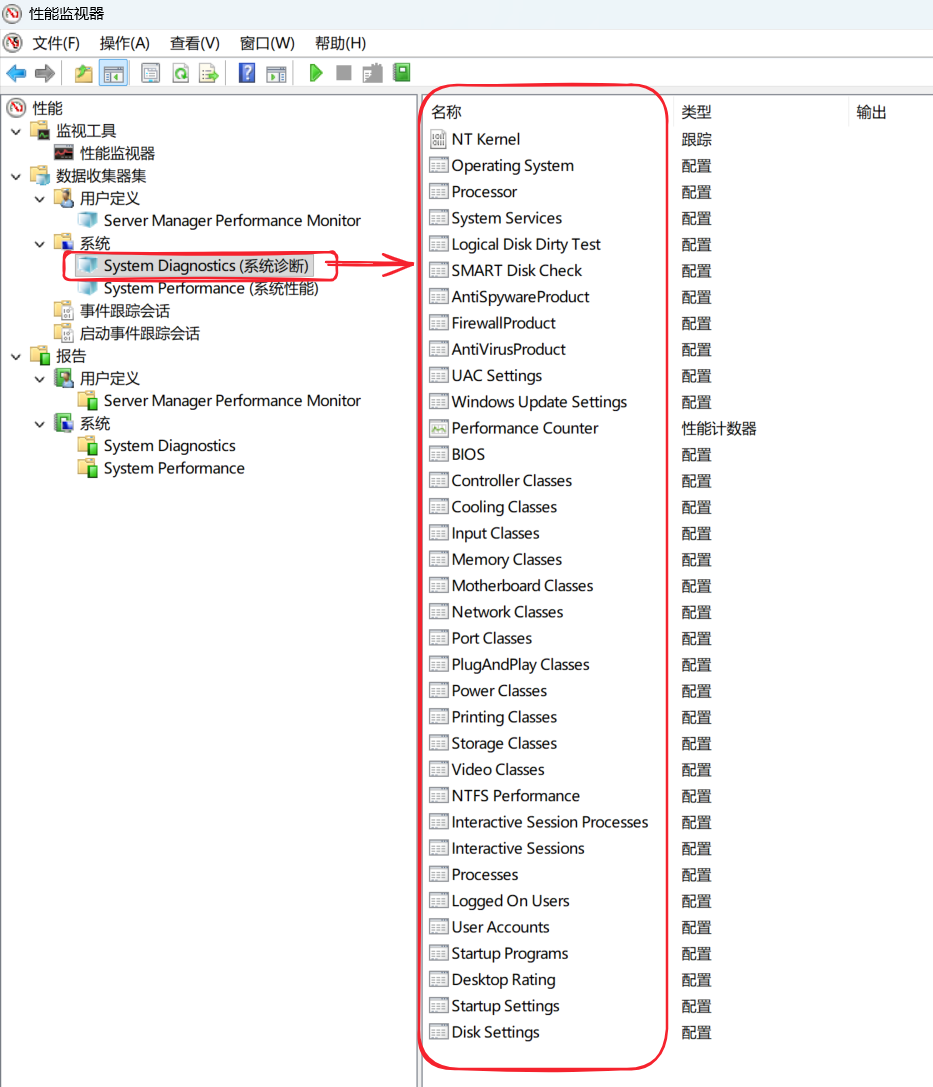933x1087 pixels.
Task: Select Server Manager Performance Monitor collector set
Action: coord(232,220)
